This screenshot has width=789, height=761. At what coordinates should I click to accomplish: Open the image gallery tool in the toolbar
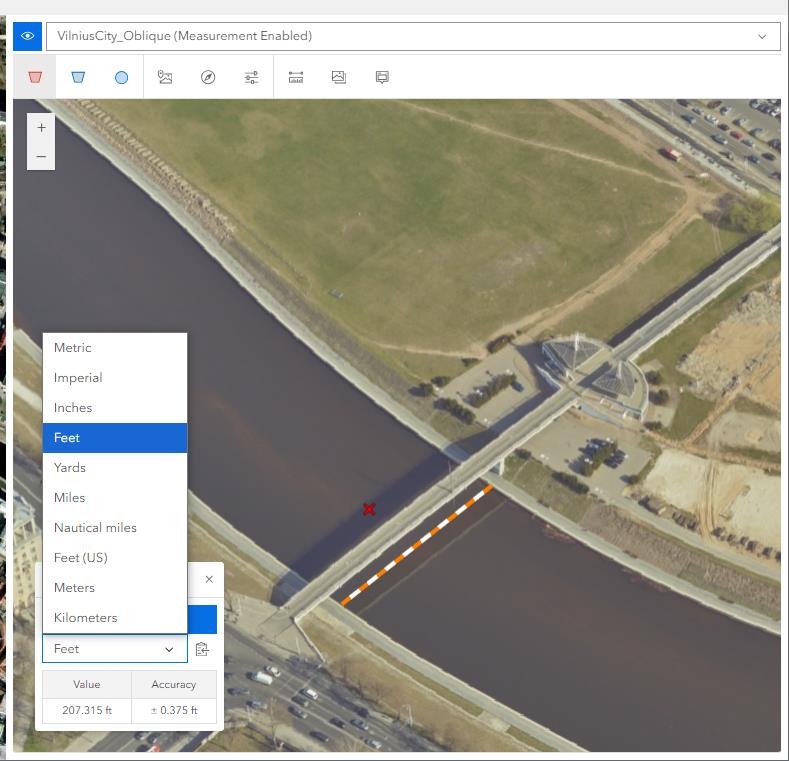coord(165,77)
